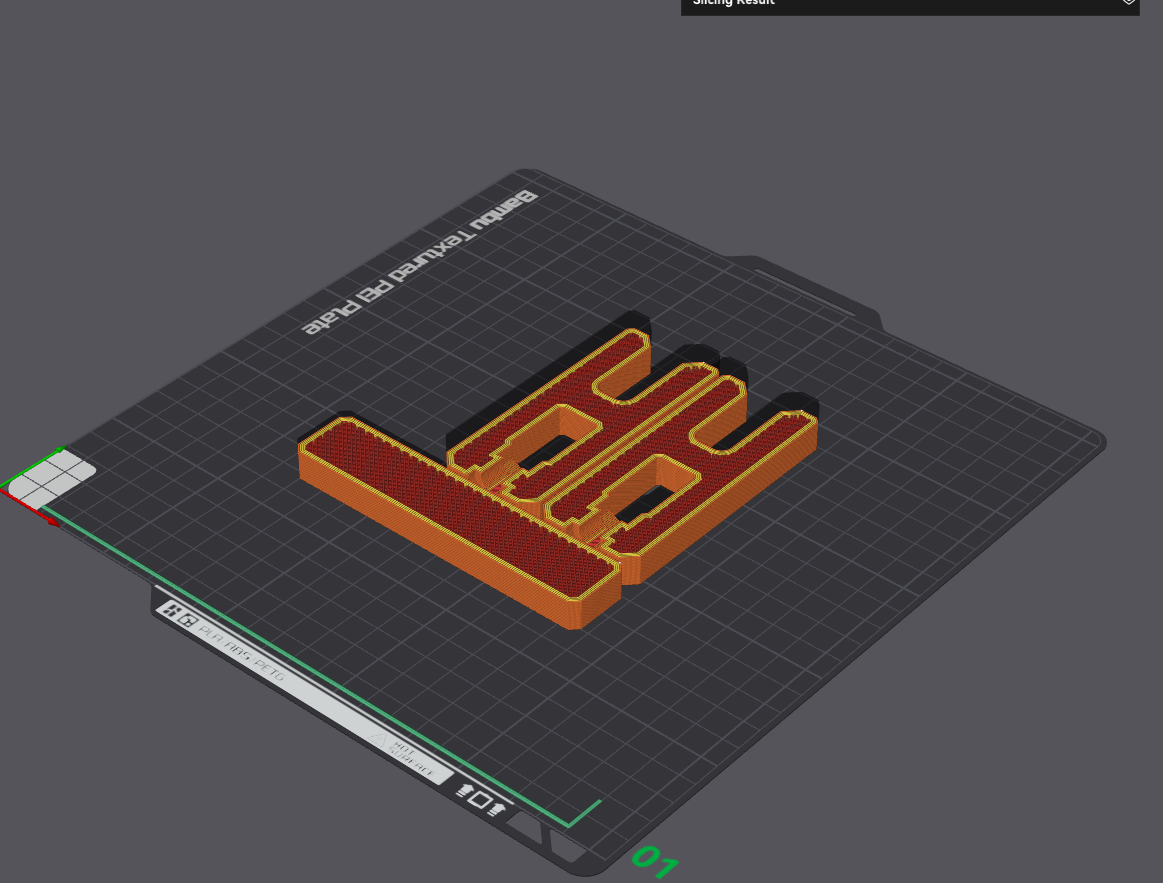Image resolution: width=1163 pixels, height=883 pixels.
Task: Click the green plate number 01
Action: pos(655,861)
